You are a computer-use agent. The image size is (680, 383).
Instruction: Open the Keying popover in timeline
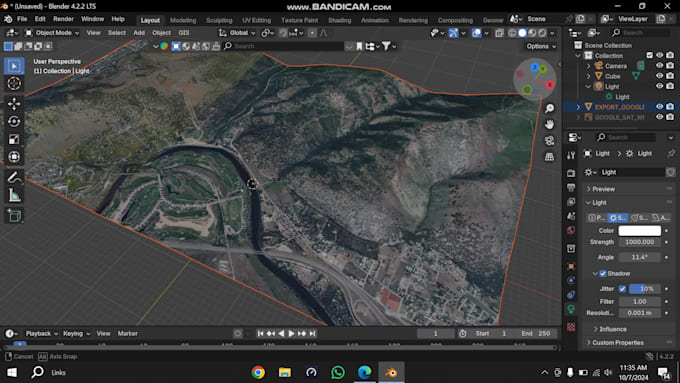76,334
